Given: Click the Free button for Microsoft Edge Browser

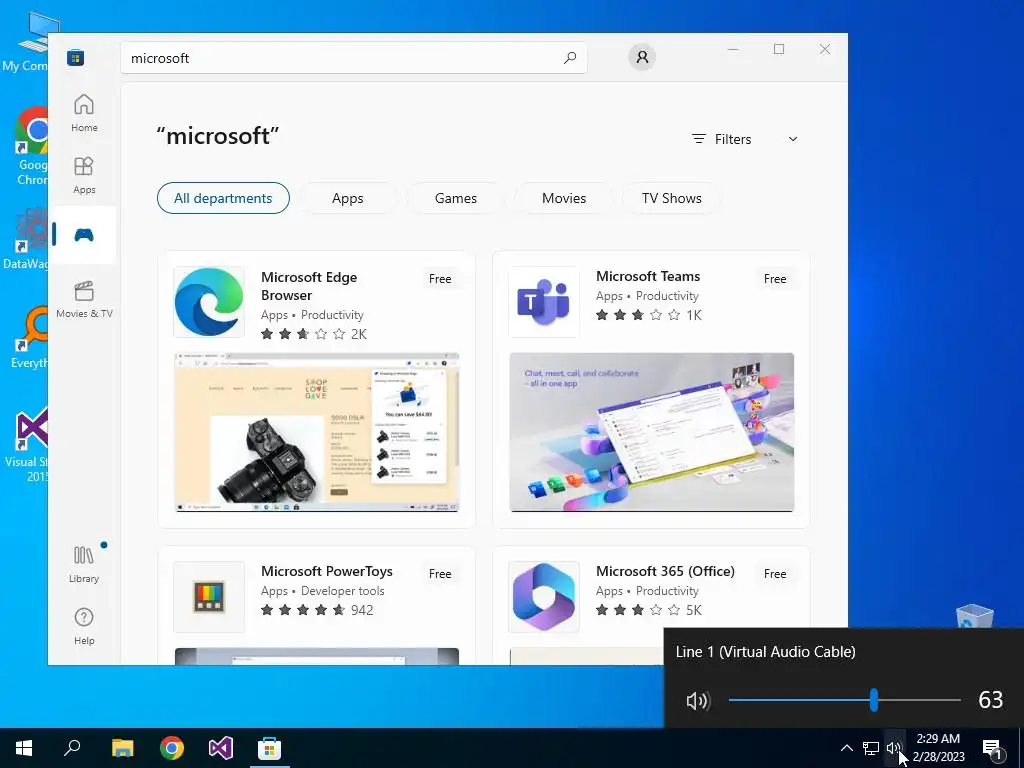Looking at the screenshot, I should click(440, 279).
